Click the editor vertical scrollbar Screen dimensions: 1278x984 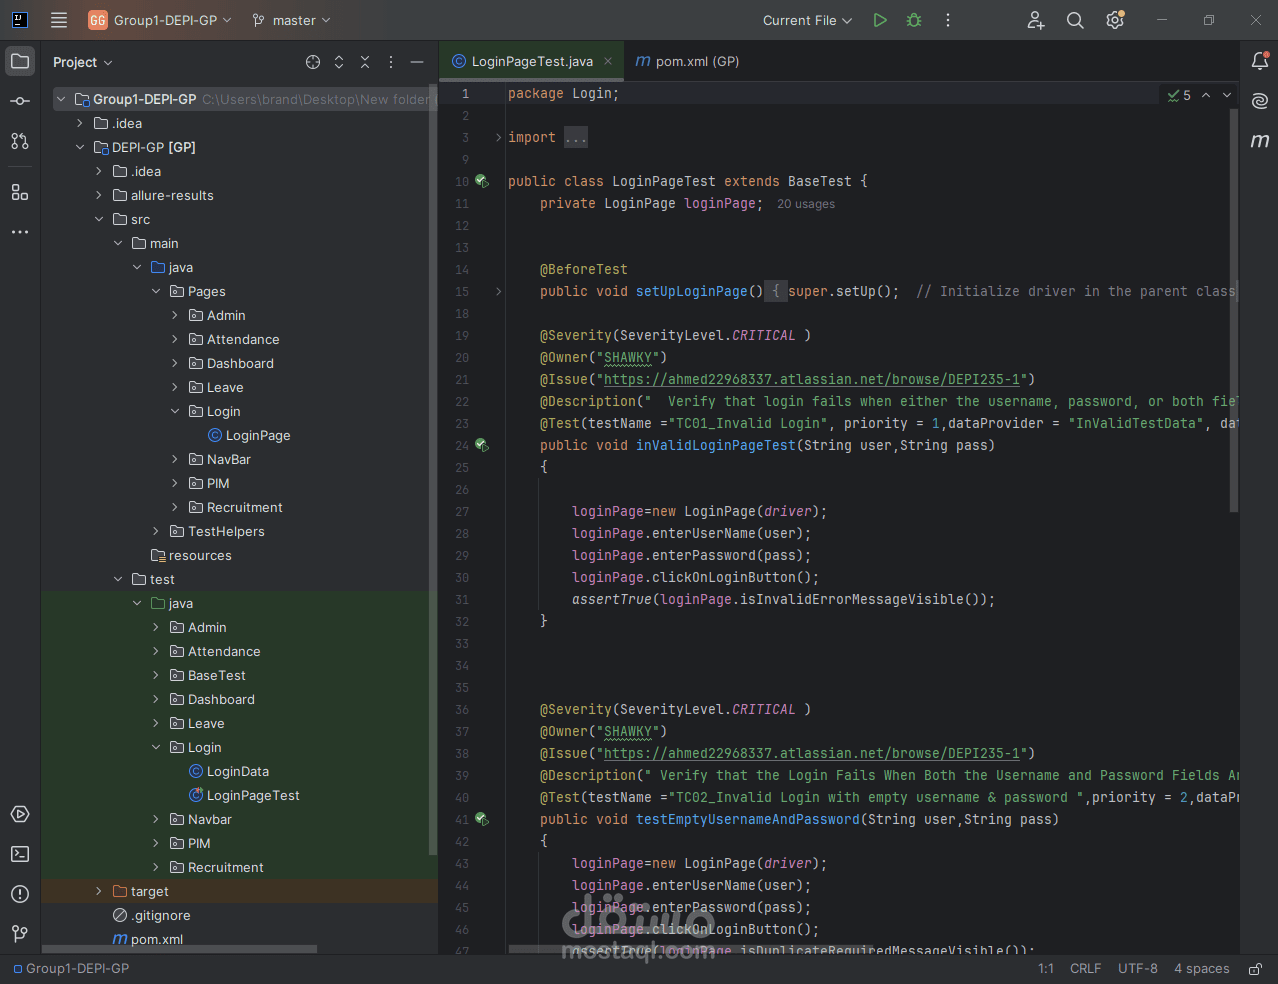point(1234,310)
